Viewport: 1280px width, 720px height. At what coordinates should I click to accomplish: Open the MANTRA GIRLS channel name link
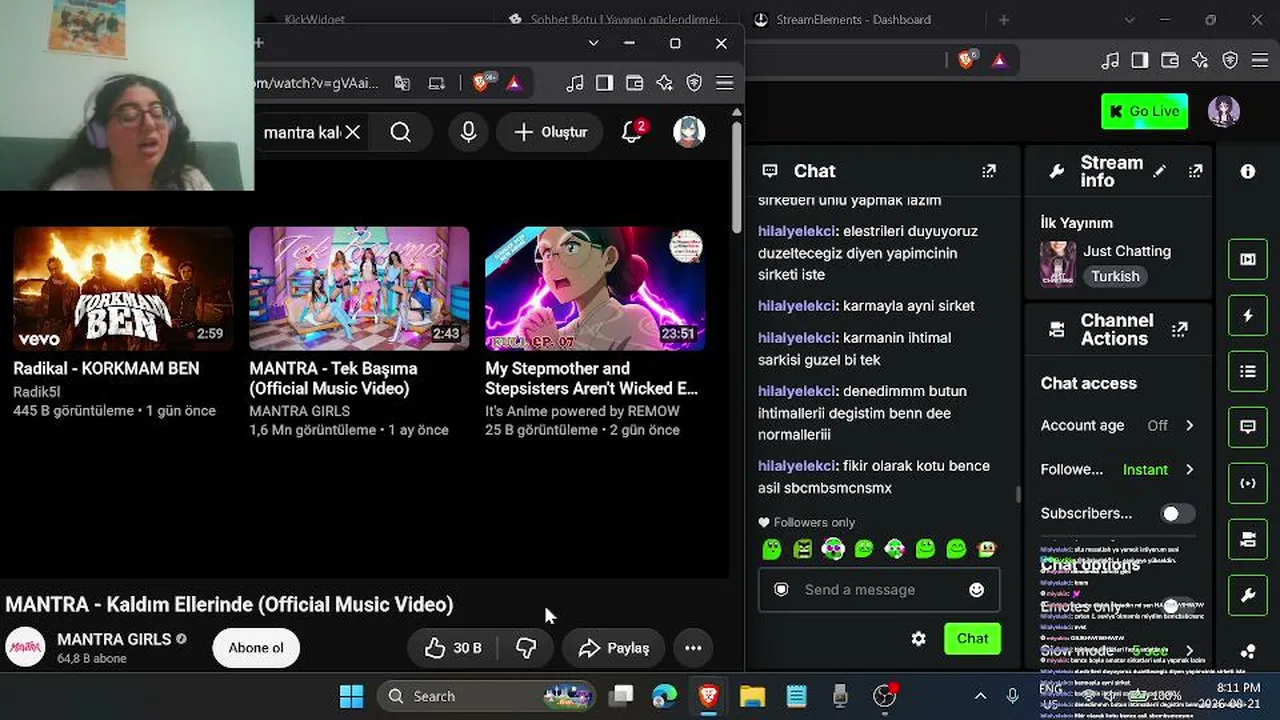(x=114, y=639)
